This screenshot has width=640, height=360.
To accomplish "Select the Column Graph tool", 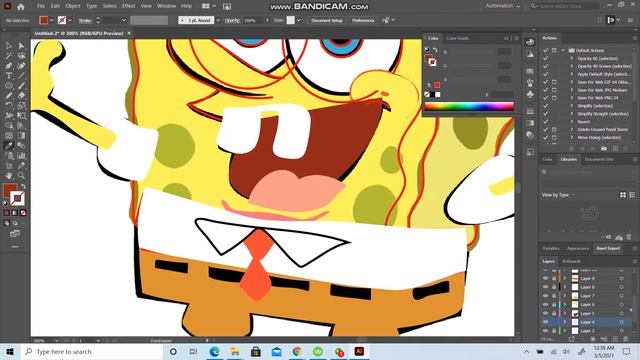I will 21,156.
